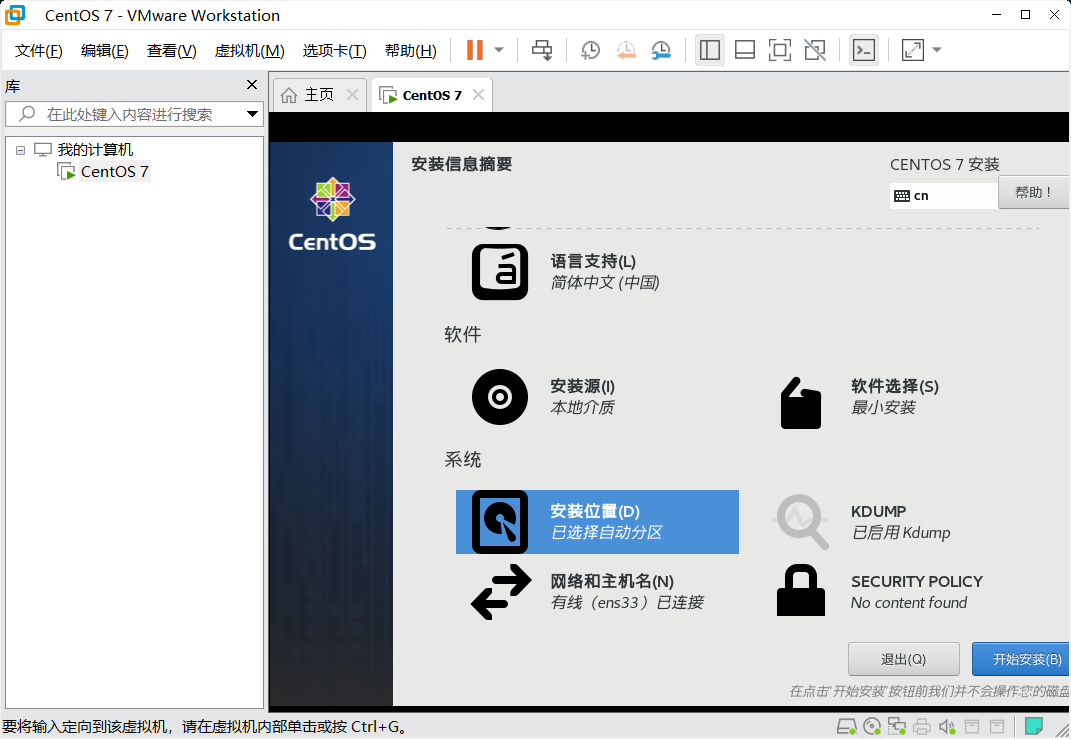Image resolution: width=1071 pixels, height=739 pixels.
Task: Click the hard disk status bar icon
Action: (x=846, y=726)
